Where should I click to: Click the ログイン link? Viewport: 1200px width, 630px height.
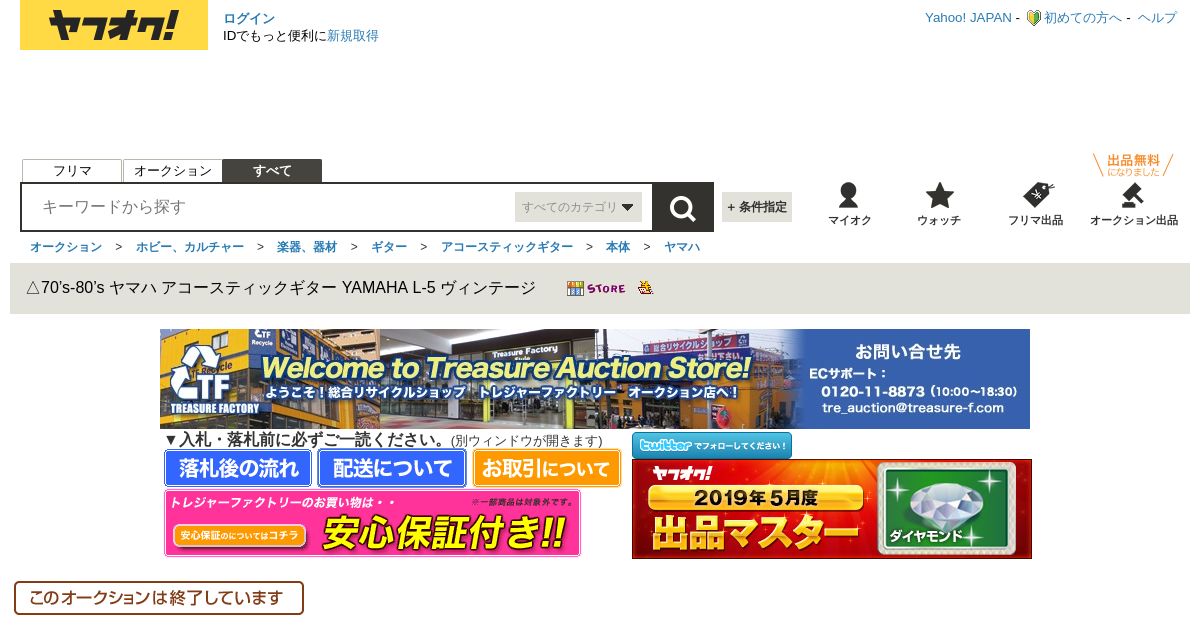point(249,18)
